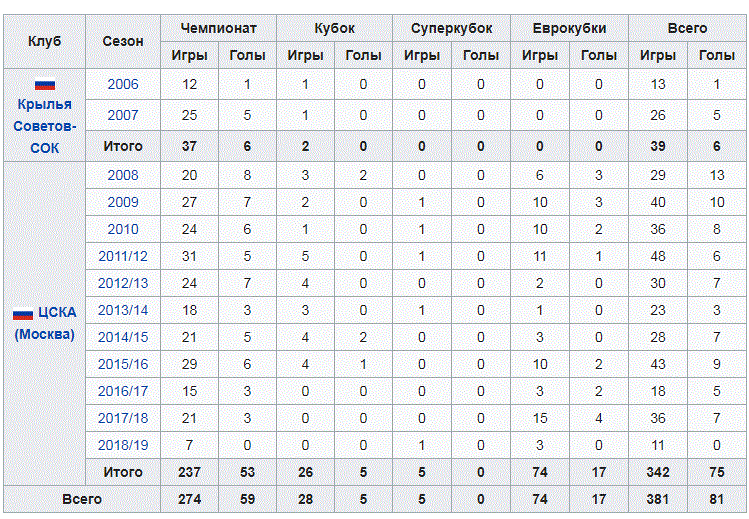The height and width of the screenshot is (519, 749).
Task: Click the Клуб column header
Action: tap(44, 41)
